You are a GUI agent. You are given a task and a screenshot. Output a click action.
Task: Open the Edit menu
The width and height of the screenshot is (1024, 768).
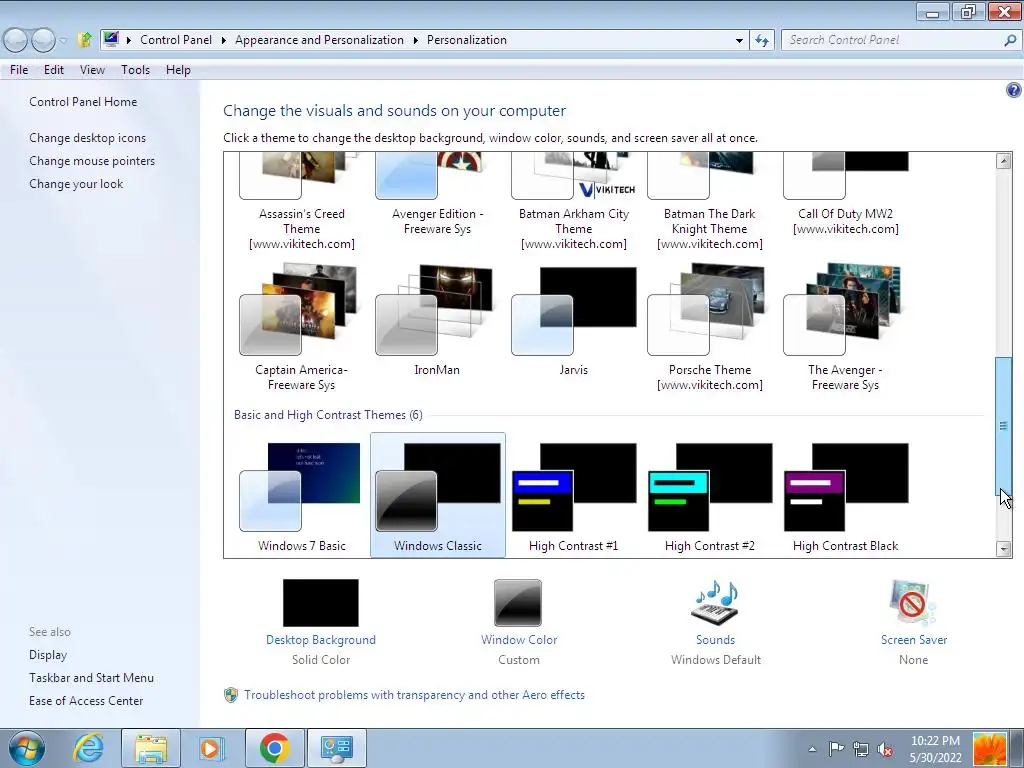pyautogui.click(x=54, y=70)
